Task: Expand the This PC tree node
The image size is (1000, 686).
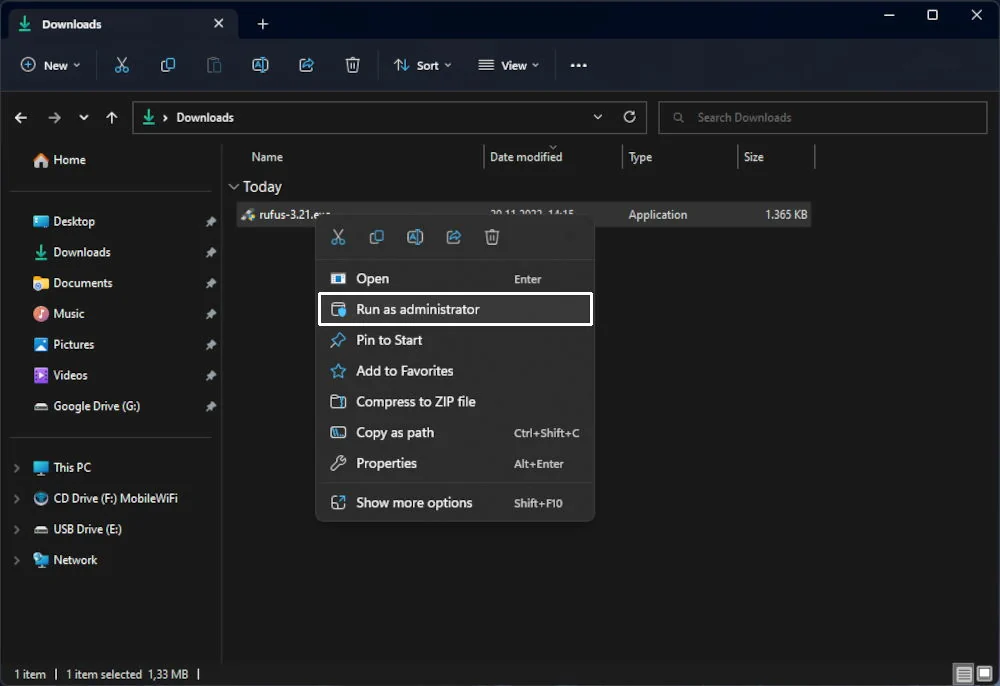Action: click(16, 468)
